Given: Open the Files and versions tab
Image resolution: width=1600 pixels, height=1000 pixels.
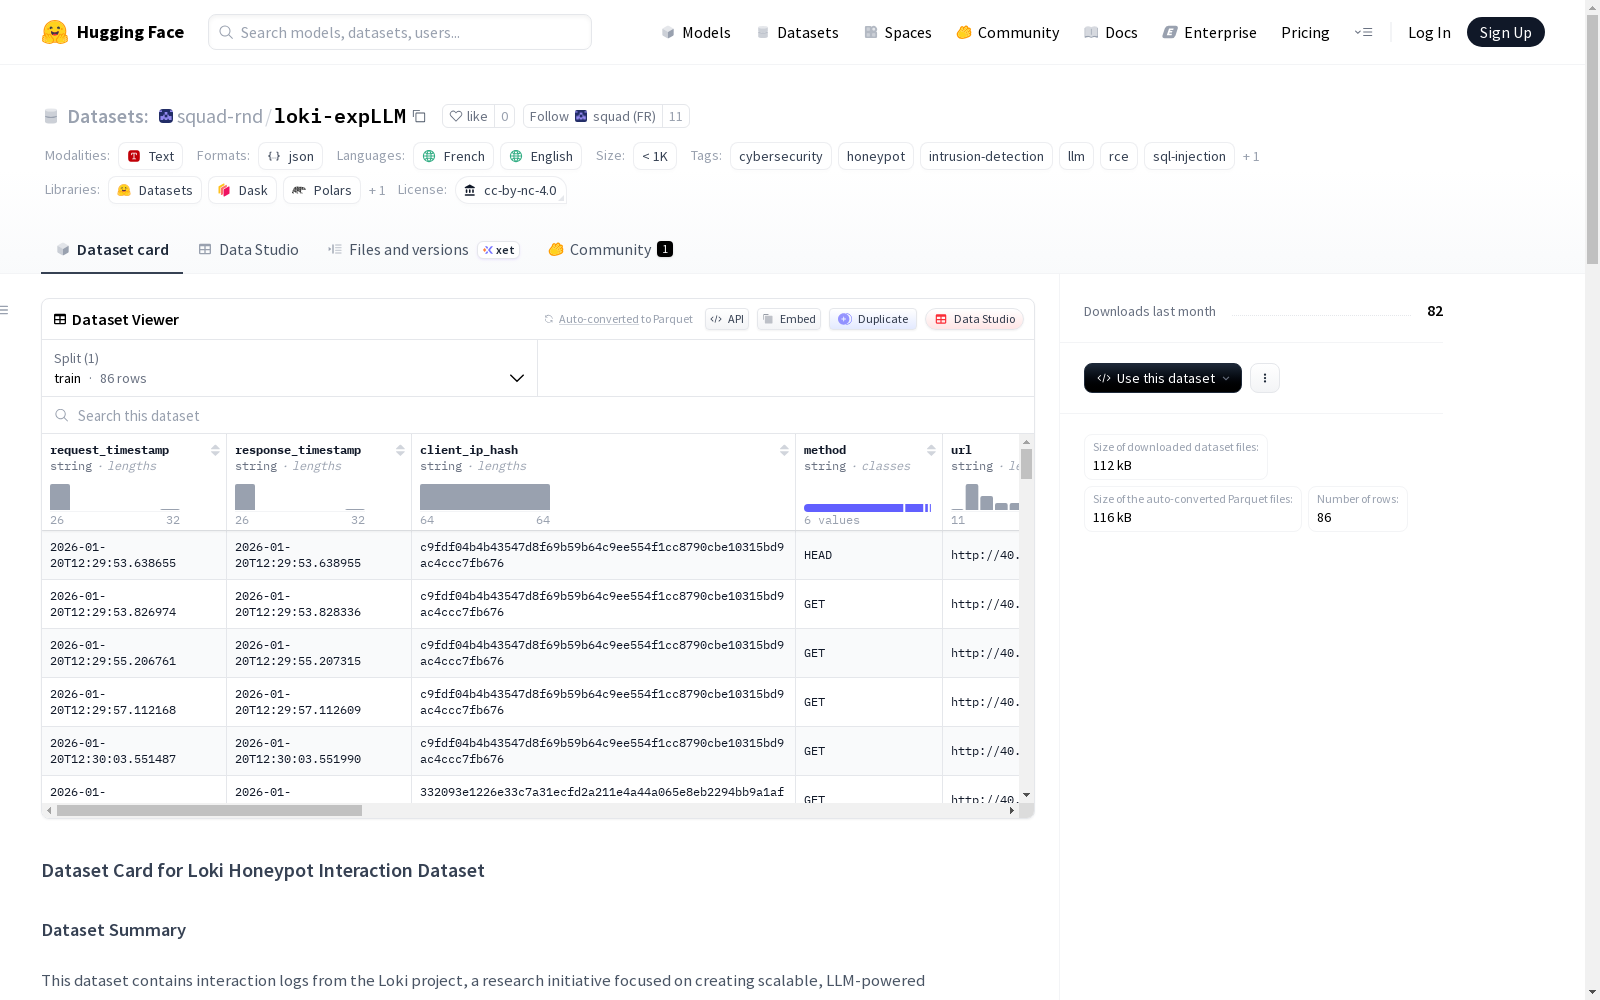Looking at the screenshot, I should click(424, 250).
